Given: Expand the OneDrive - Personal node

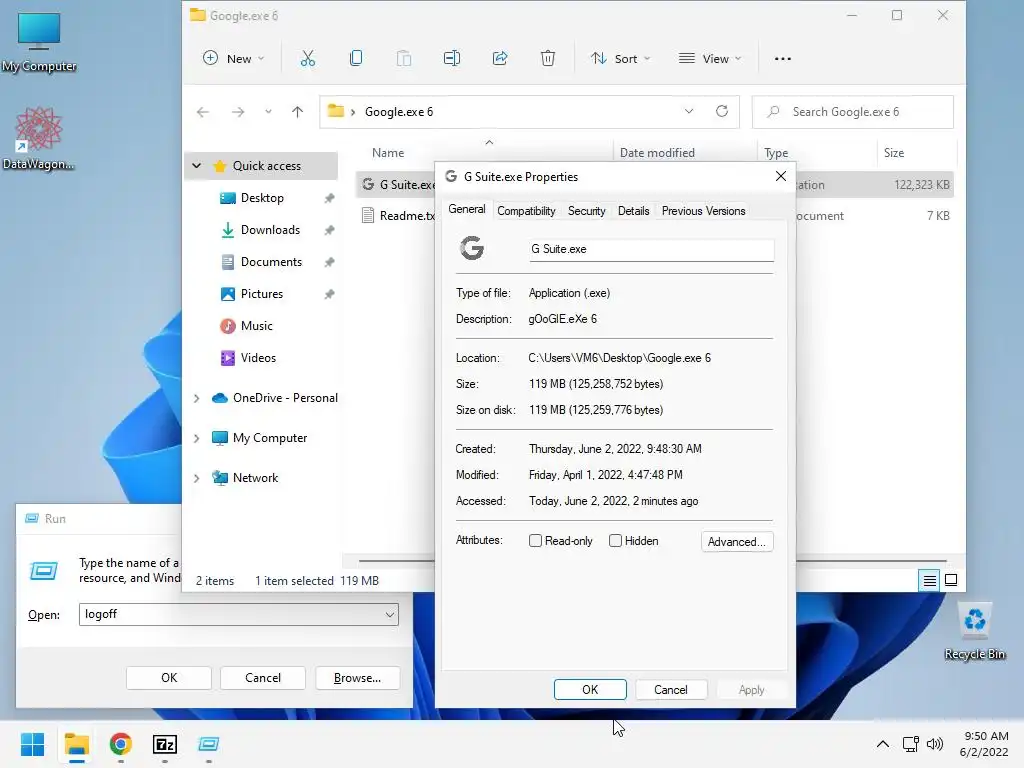Looking at the screenshot, I should (197, 398).
